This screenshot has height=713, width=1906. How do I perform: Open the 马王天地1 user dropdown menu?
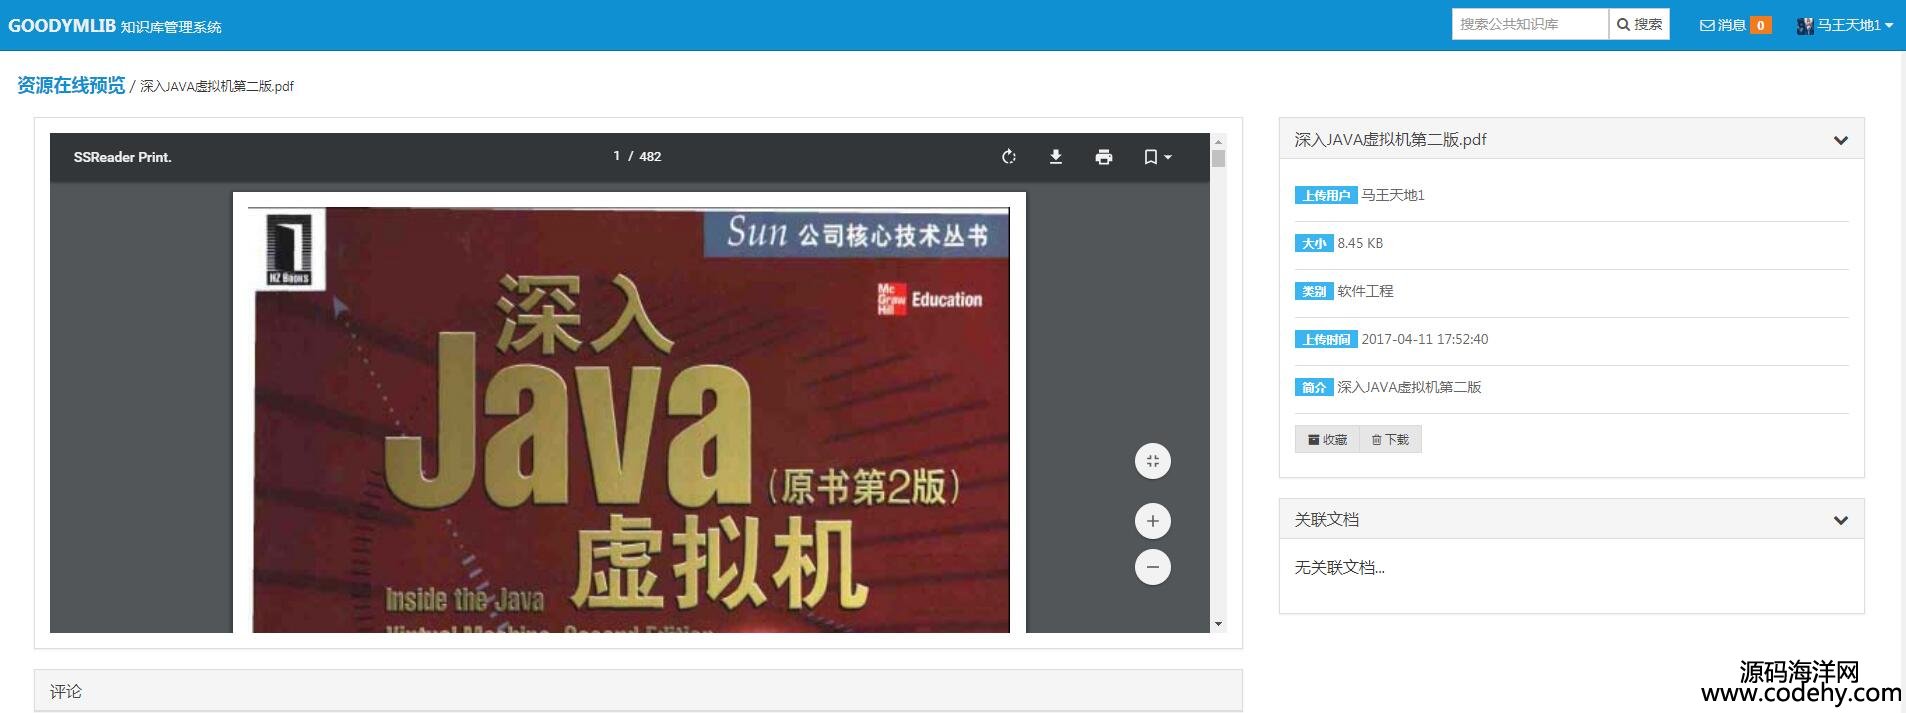coord(1845,25)
